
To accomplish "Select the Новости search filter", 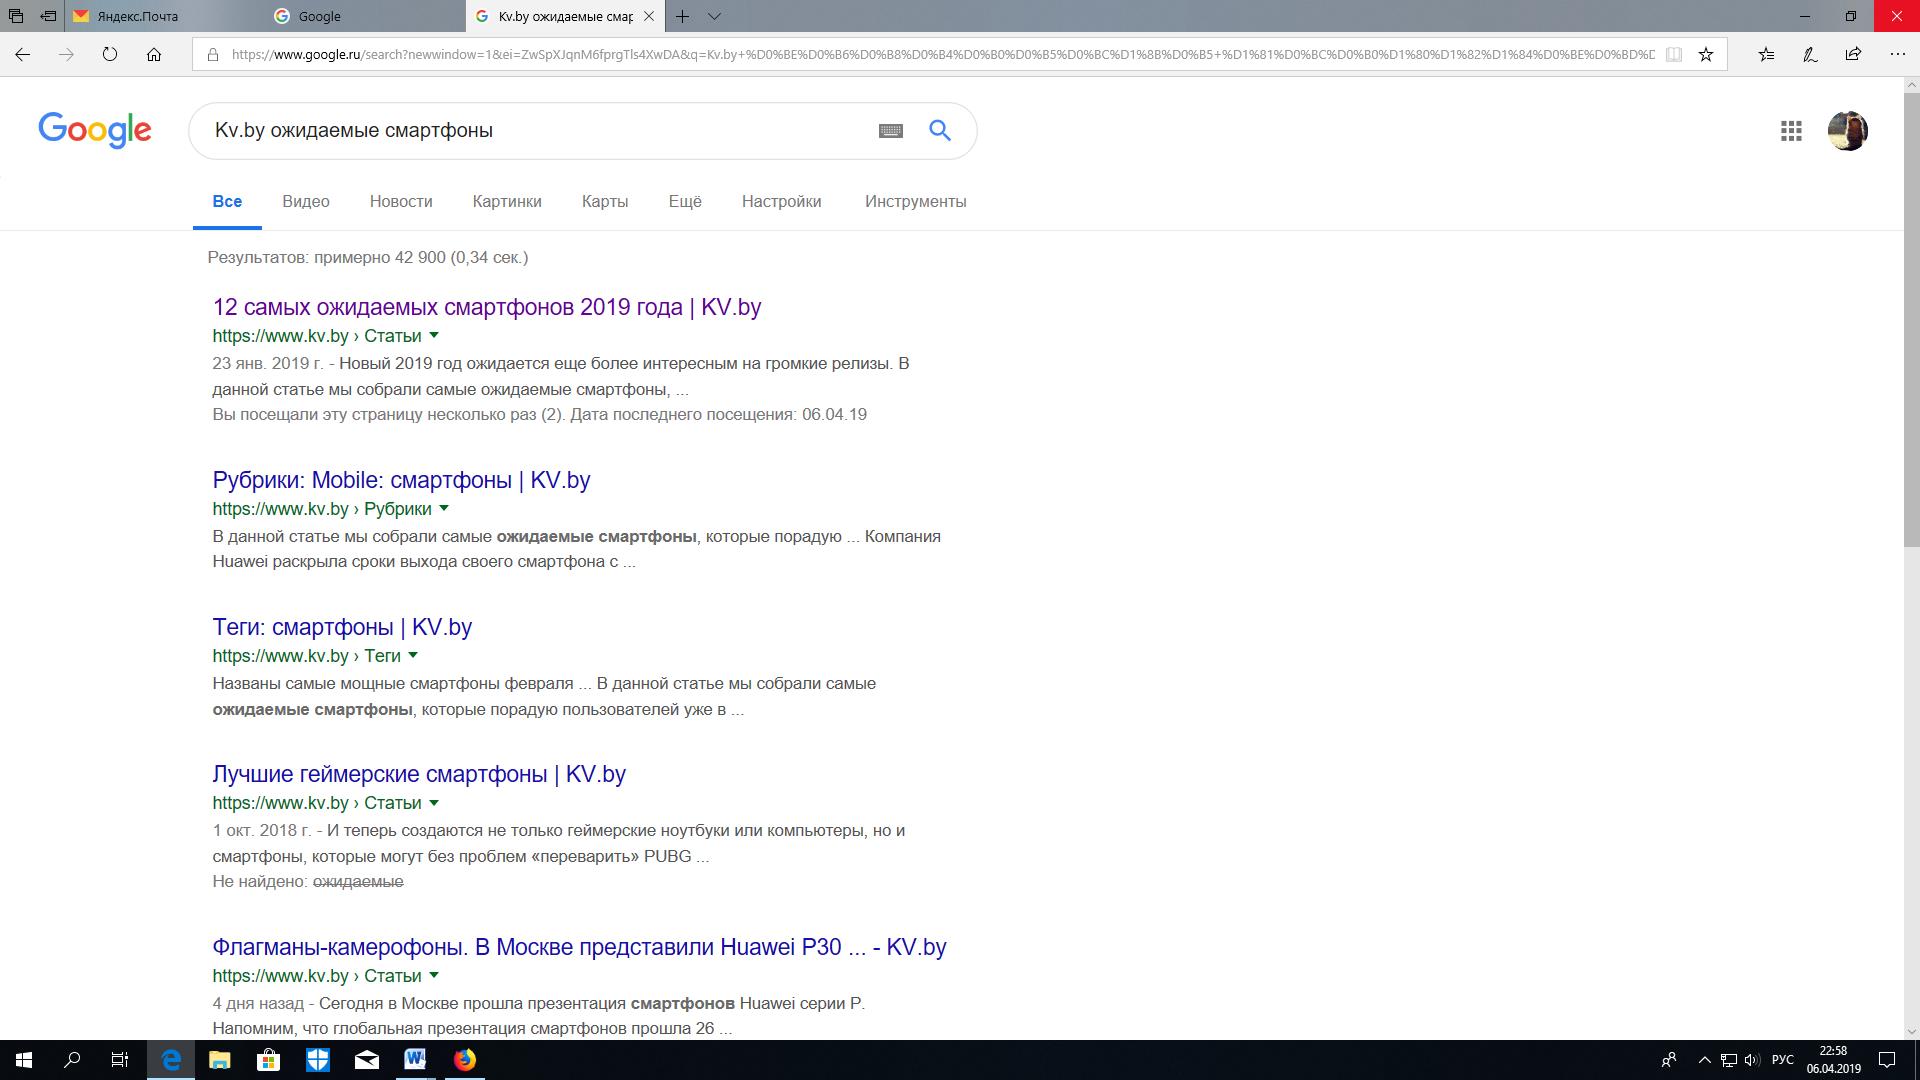I will [x=401, y=201].
